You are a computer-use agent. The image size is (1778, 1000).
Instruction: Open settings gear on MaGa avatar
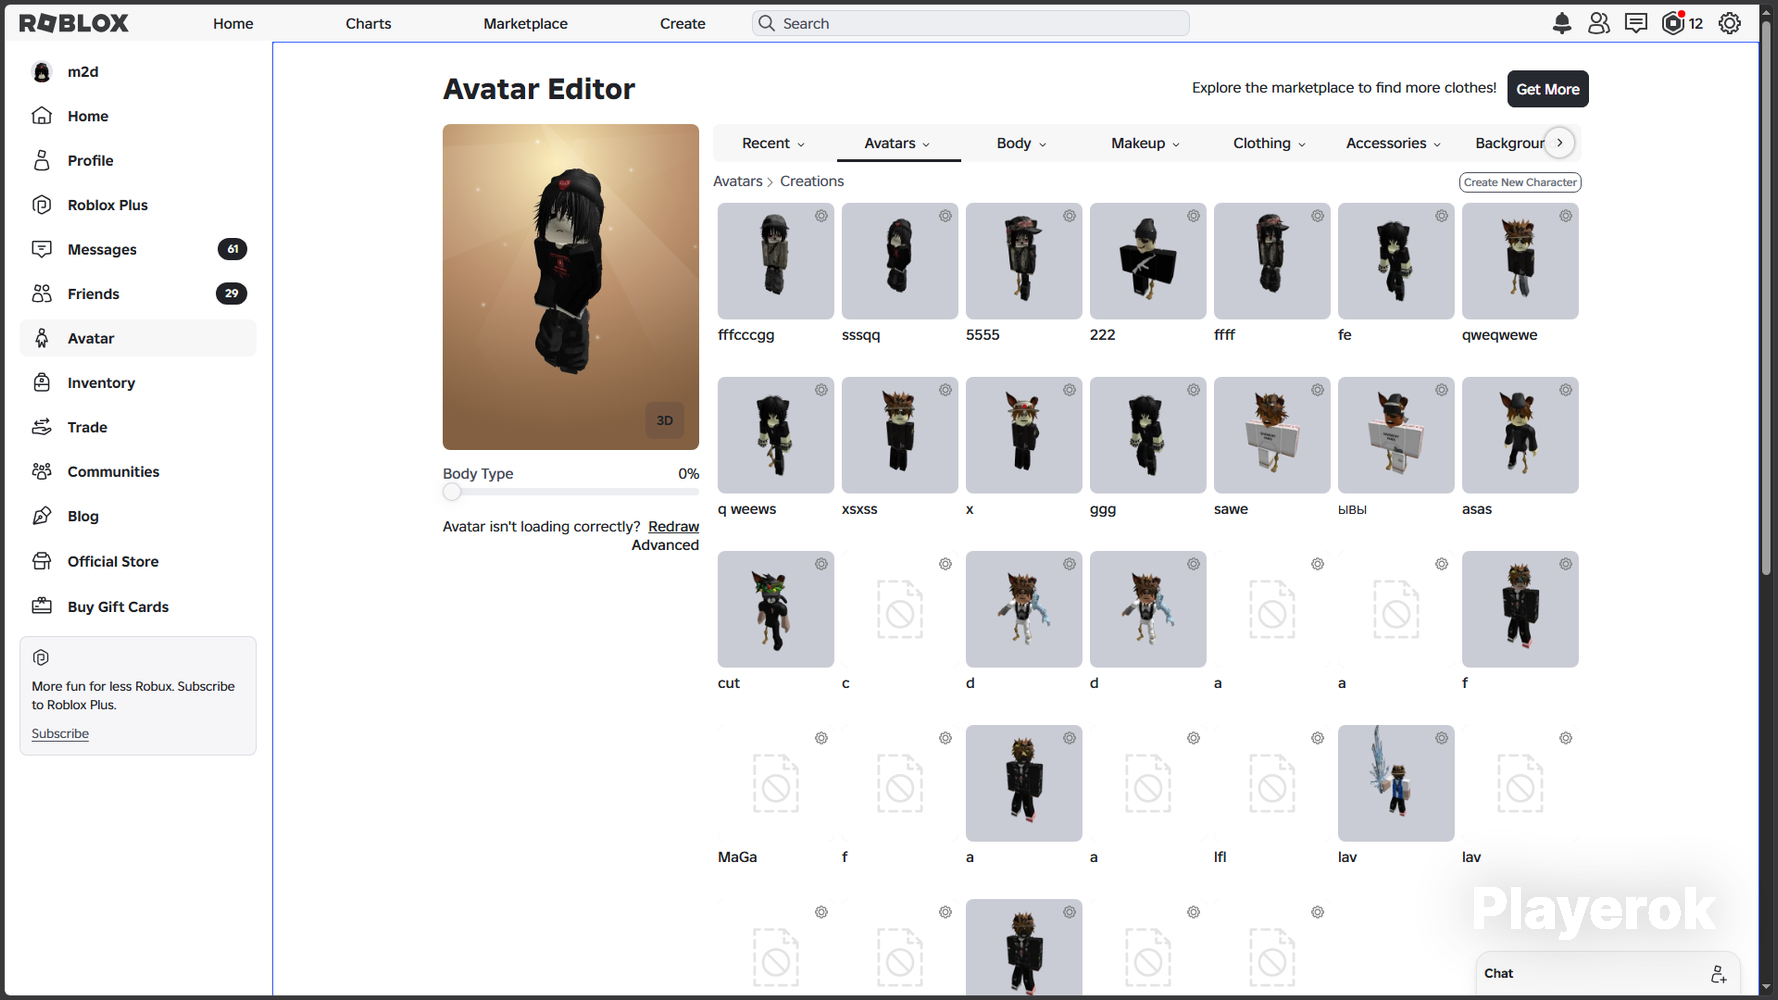click(821, 738)
